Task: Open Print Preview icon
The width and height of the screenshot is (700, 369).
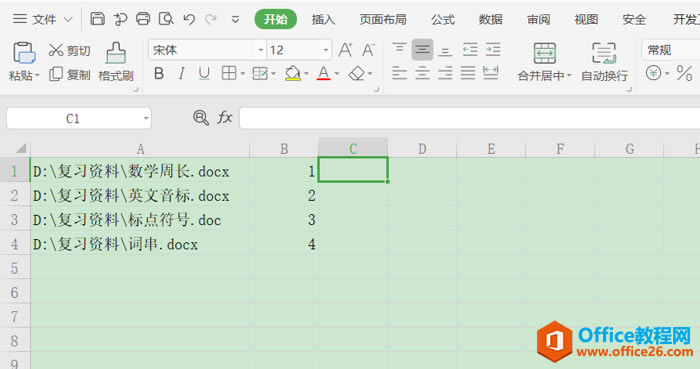Action: click(166, 19)
